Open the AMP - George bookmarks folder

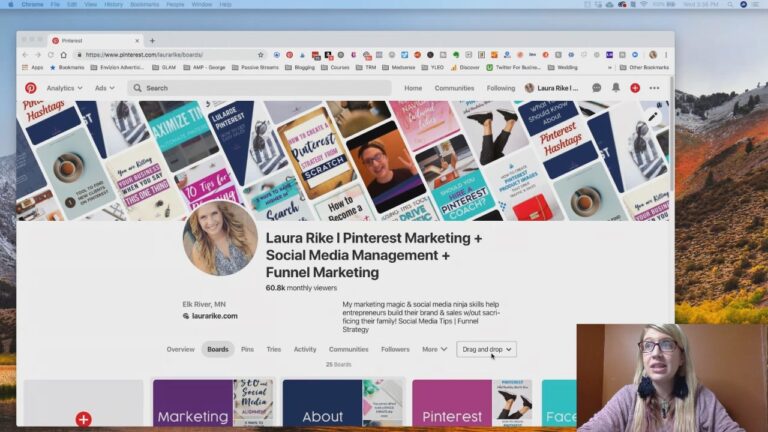click(x=204, y=68)
